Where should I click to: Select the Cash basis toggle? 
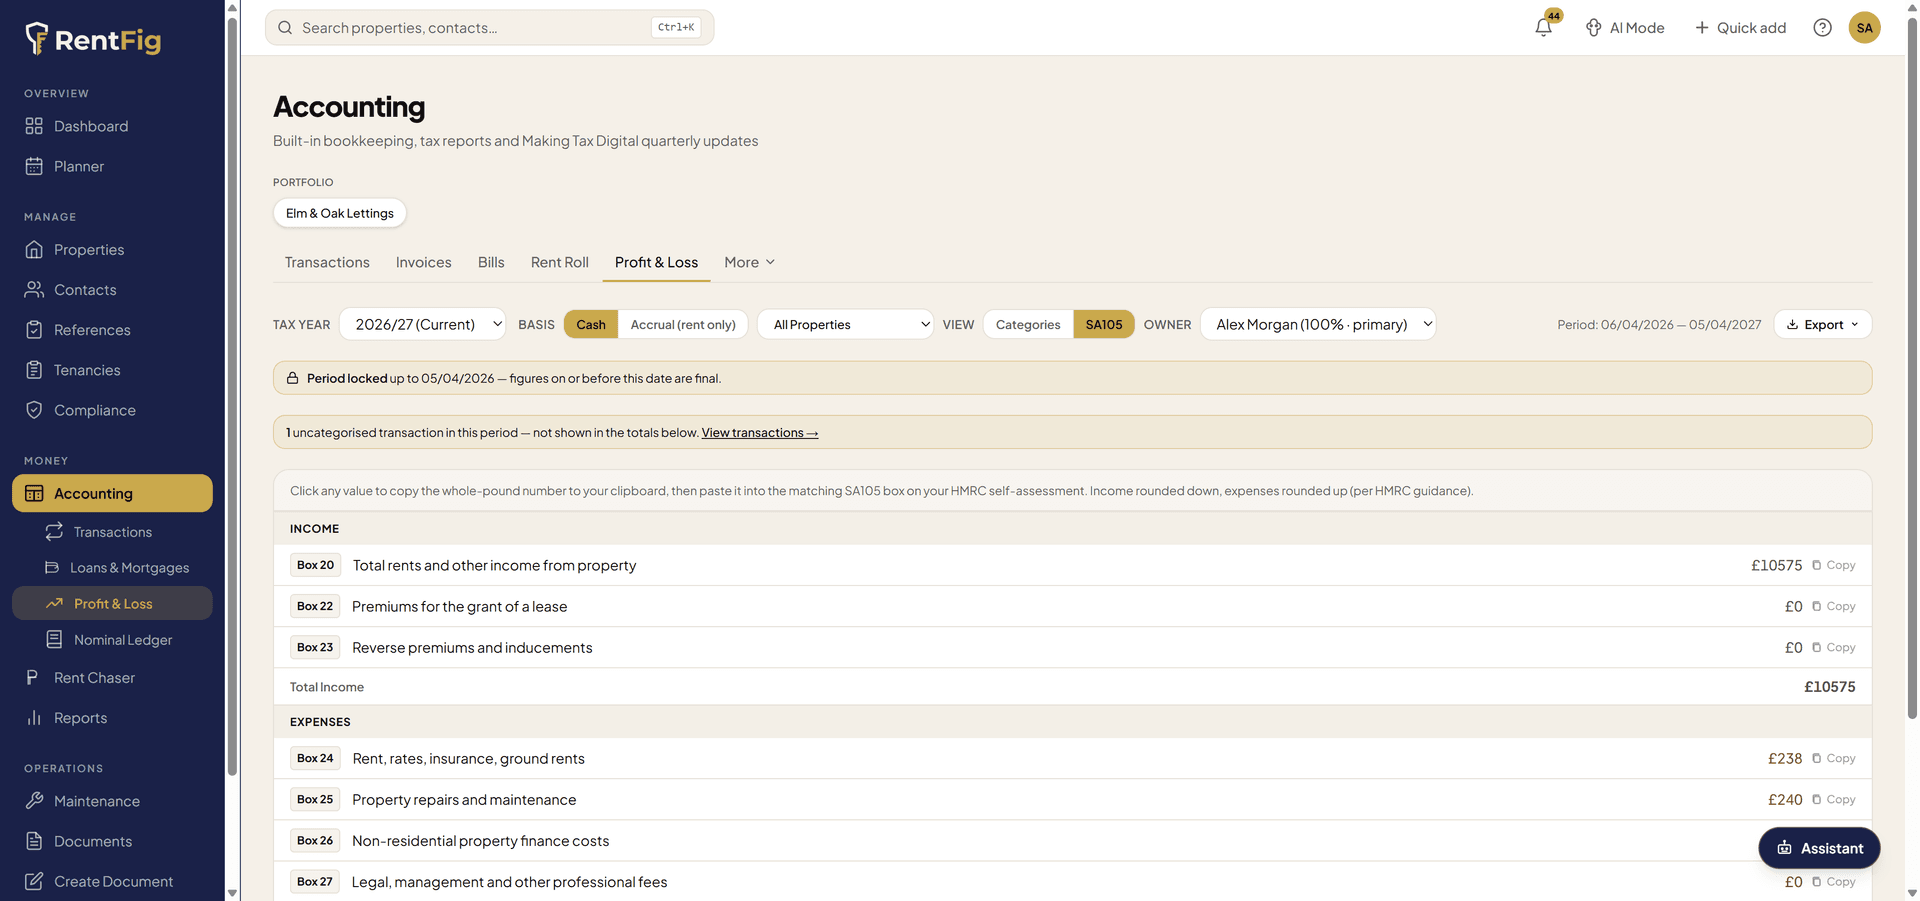coord(591,324)
